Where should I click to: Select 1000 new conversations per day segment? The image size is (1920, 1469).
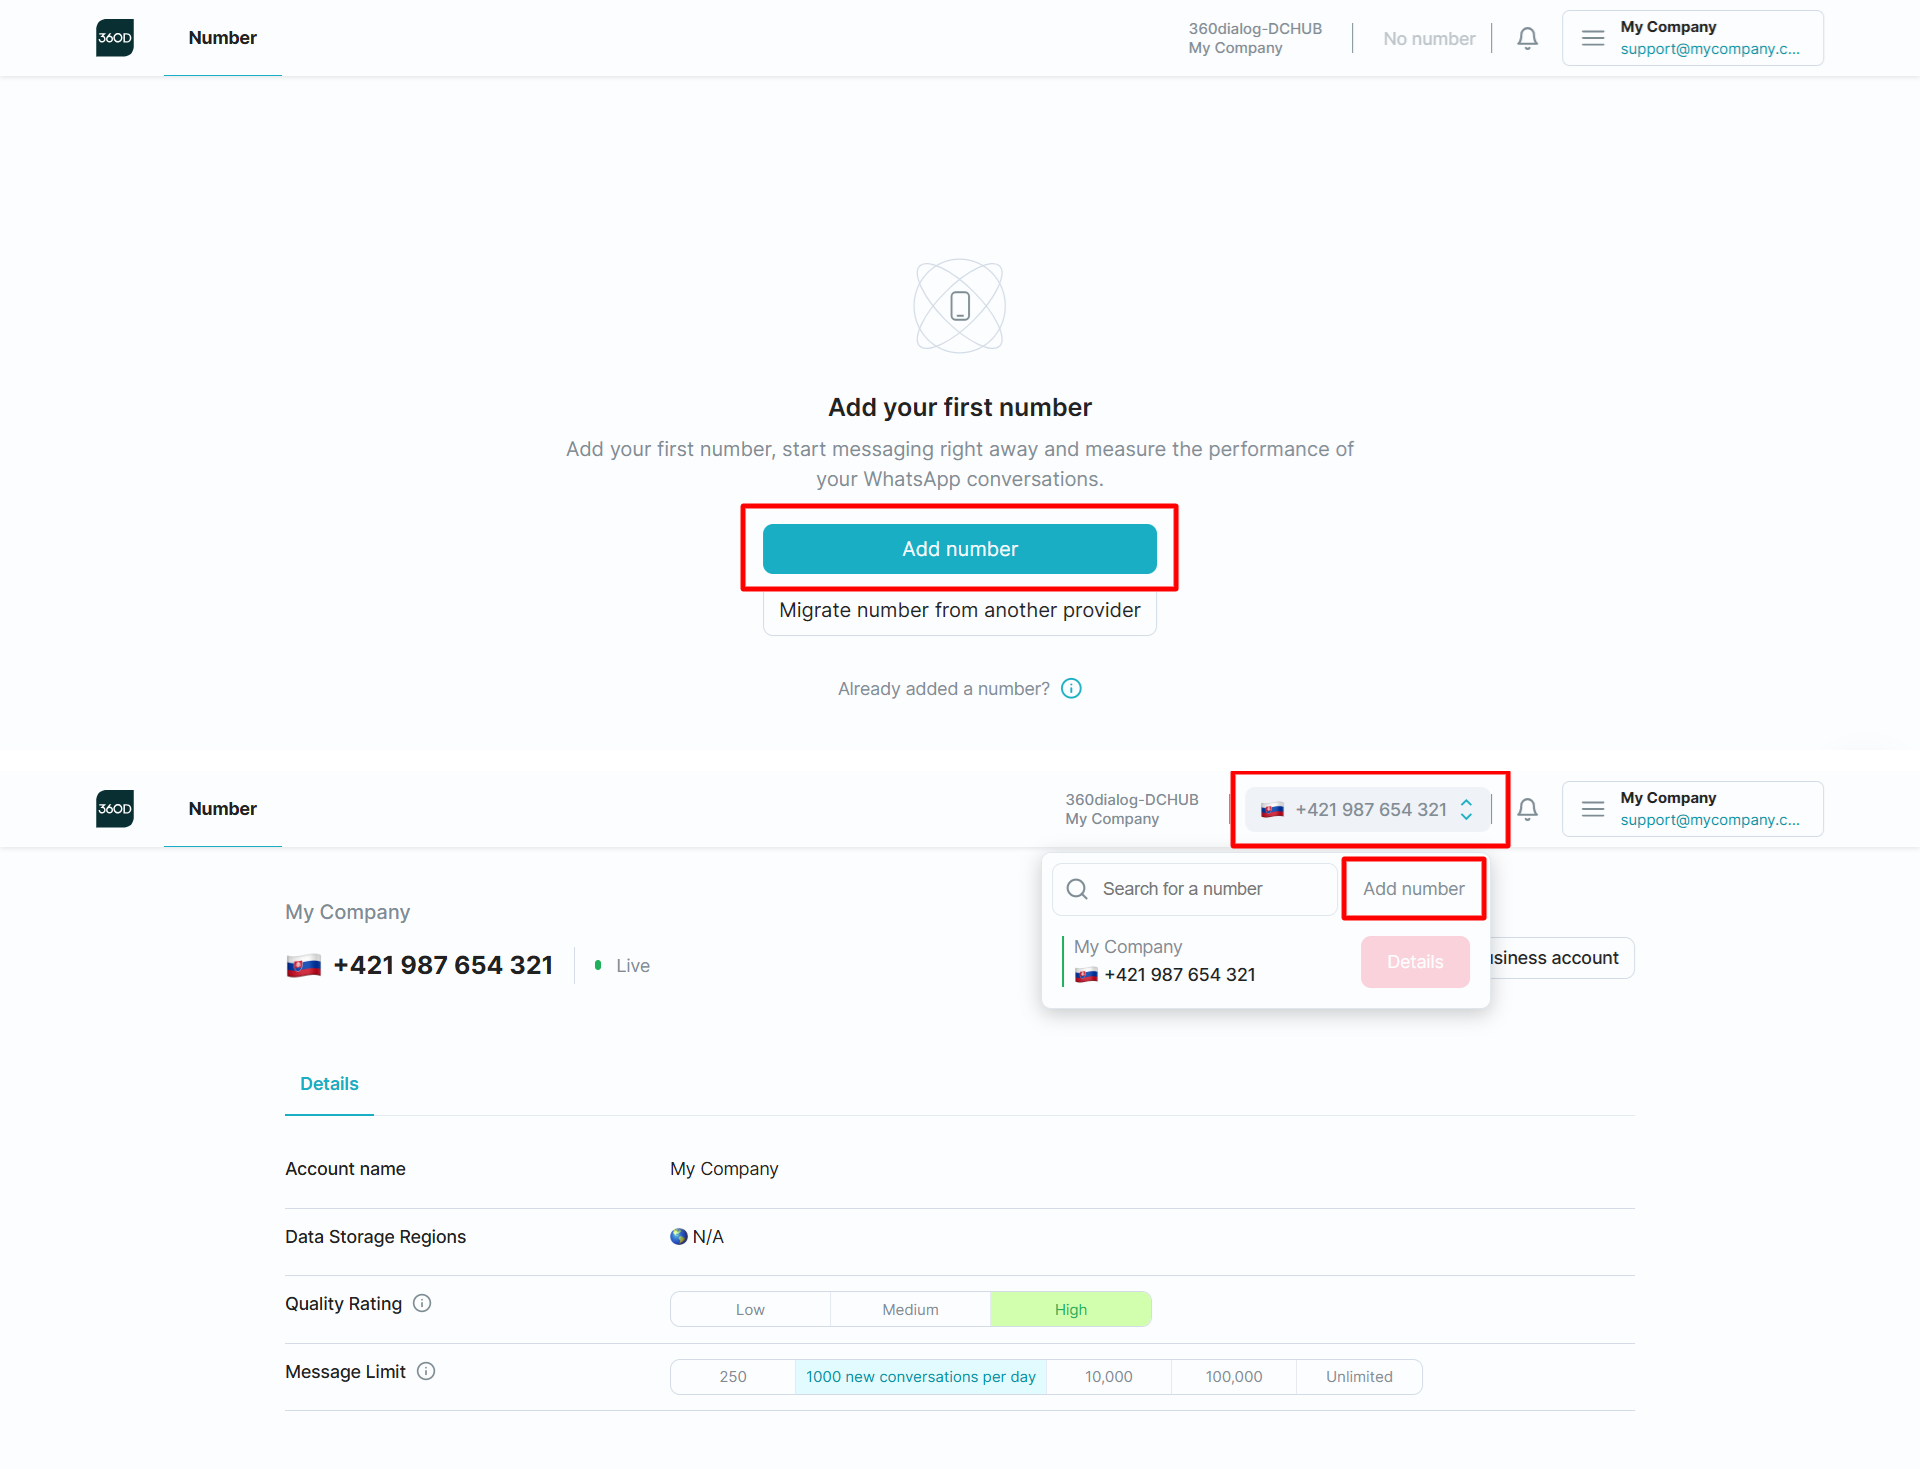920,1377
